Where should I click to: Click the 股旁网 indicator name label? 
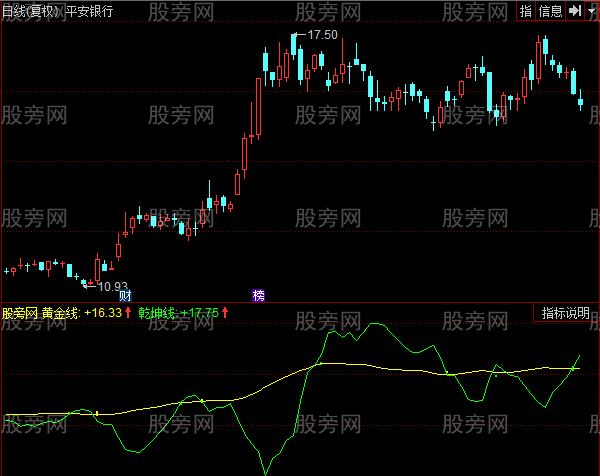20,313
